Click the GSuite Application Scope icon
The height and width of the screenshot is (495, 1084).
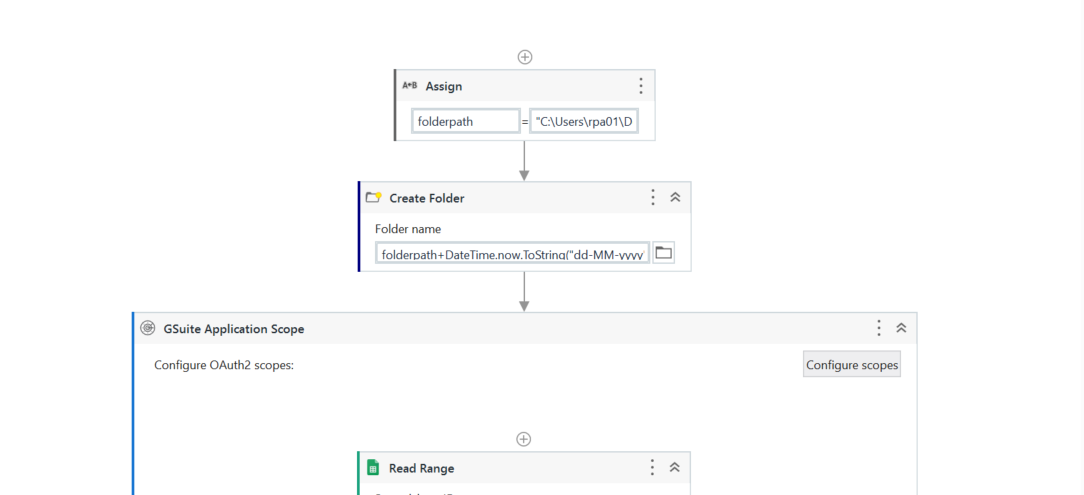(148, 328)
